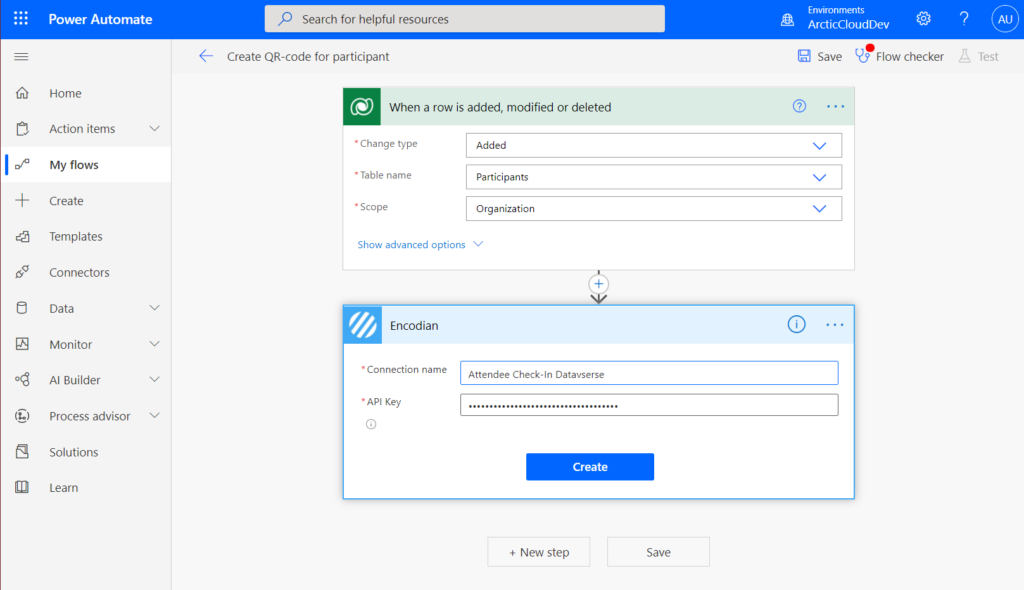Go back using the left arrow
The height and width of the screenshot is (590, 1024).
coord(206,56)
